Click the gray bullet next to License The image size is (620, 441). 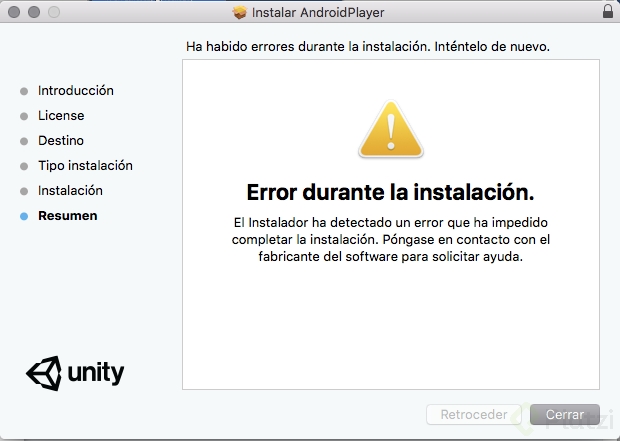[24, 116]
